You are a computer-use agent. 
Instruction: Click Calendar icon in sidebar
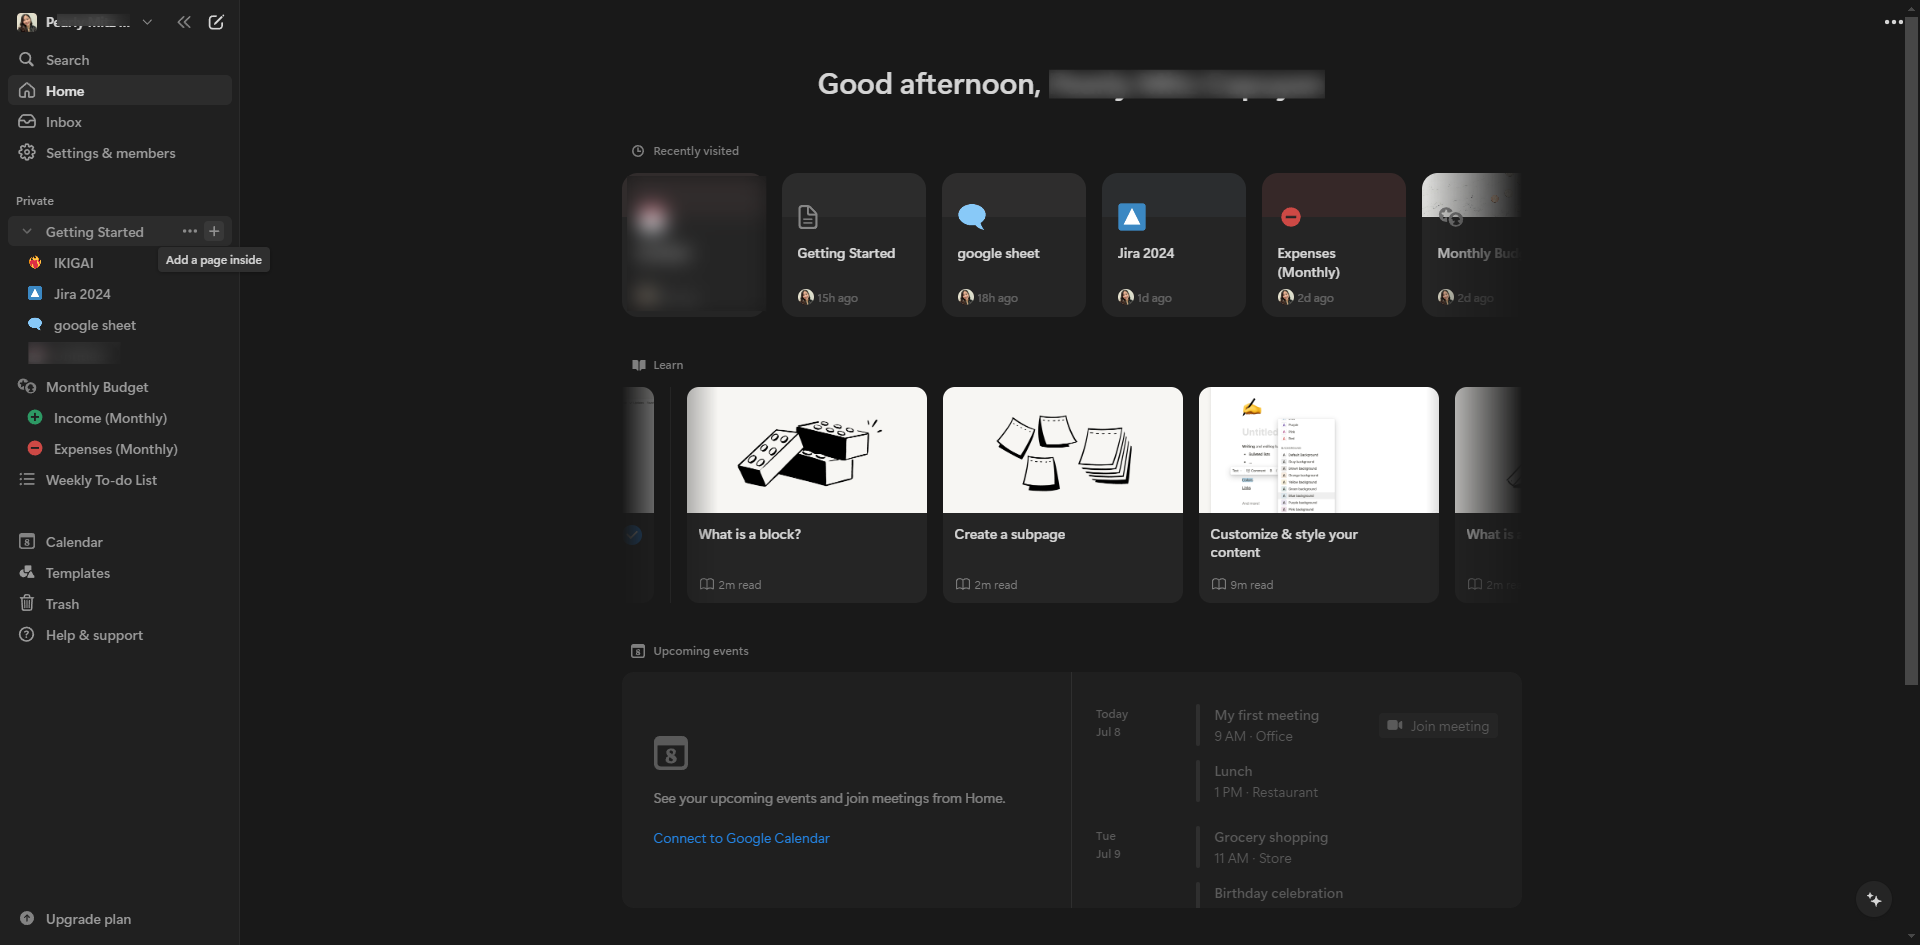27,542
